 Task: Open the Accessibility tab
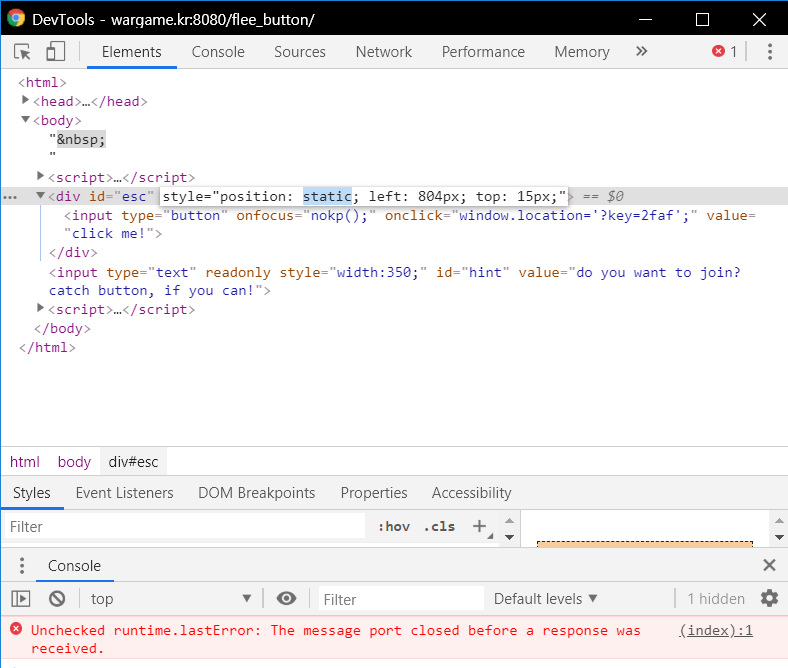coord(471,493)
